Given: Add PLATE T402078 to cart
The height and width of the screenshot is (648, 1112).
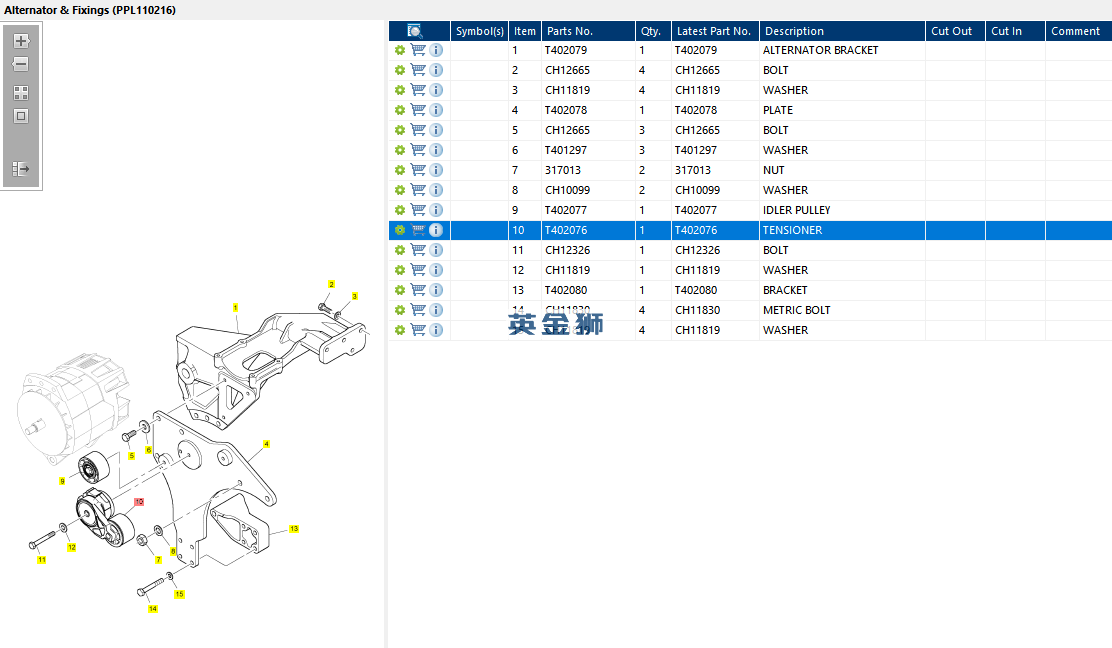Looking at the screenshot, I should click(x=418, y=110).
